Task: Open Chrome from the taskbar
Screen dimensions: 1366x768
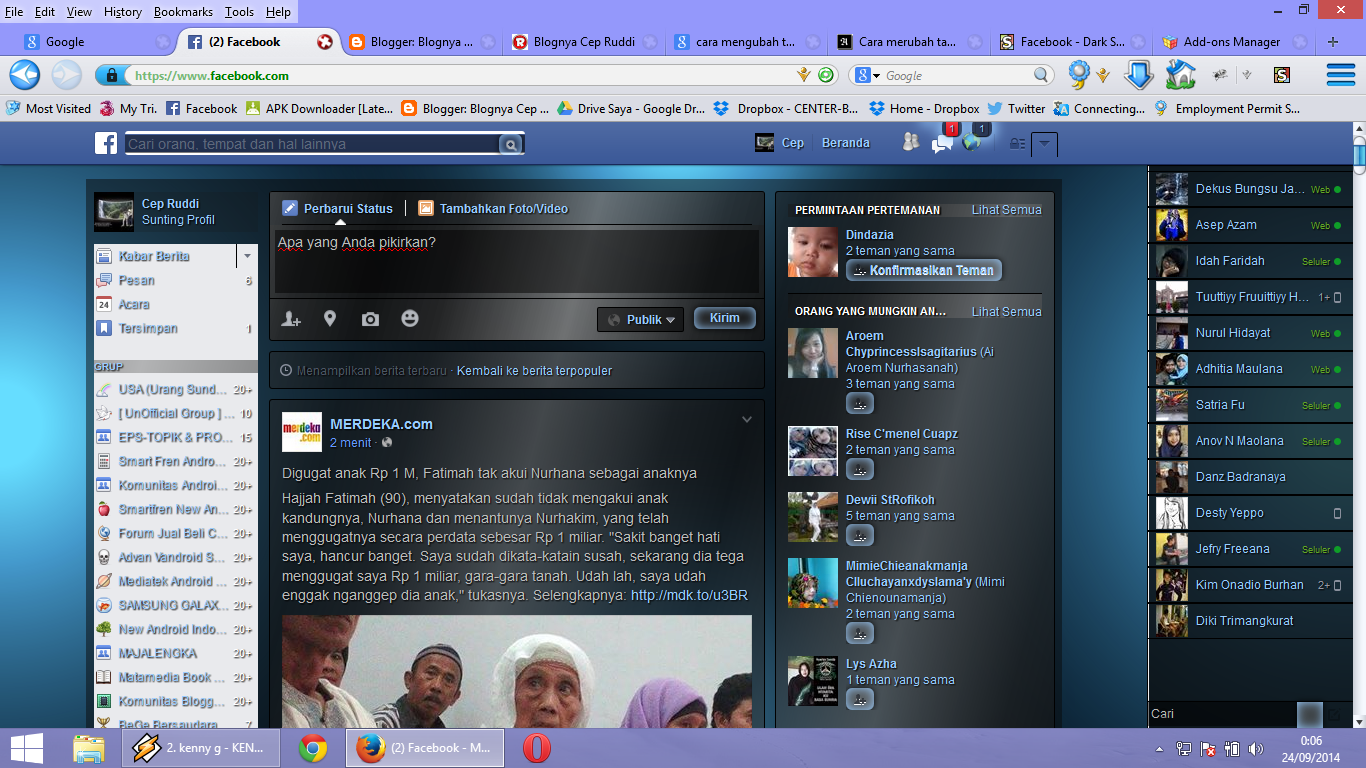Action: point(313,748)
